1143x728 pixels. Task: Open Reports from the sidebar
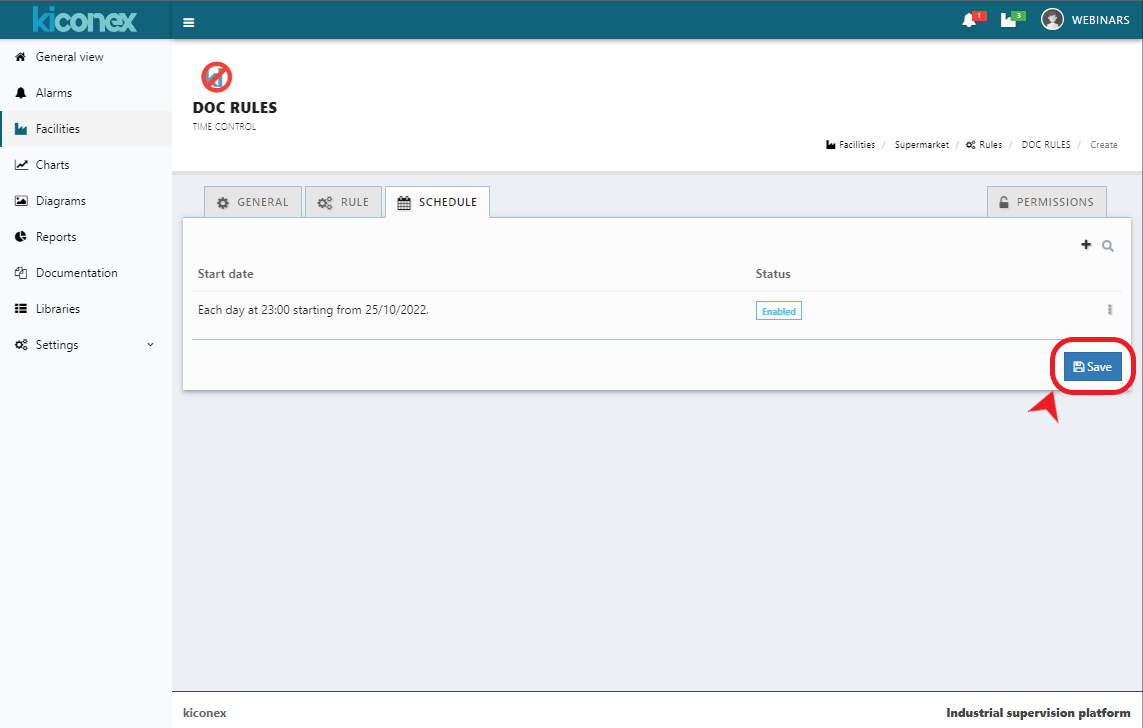(x=56, y=237)
